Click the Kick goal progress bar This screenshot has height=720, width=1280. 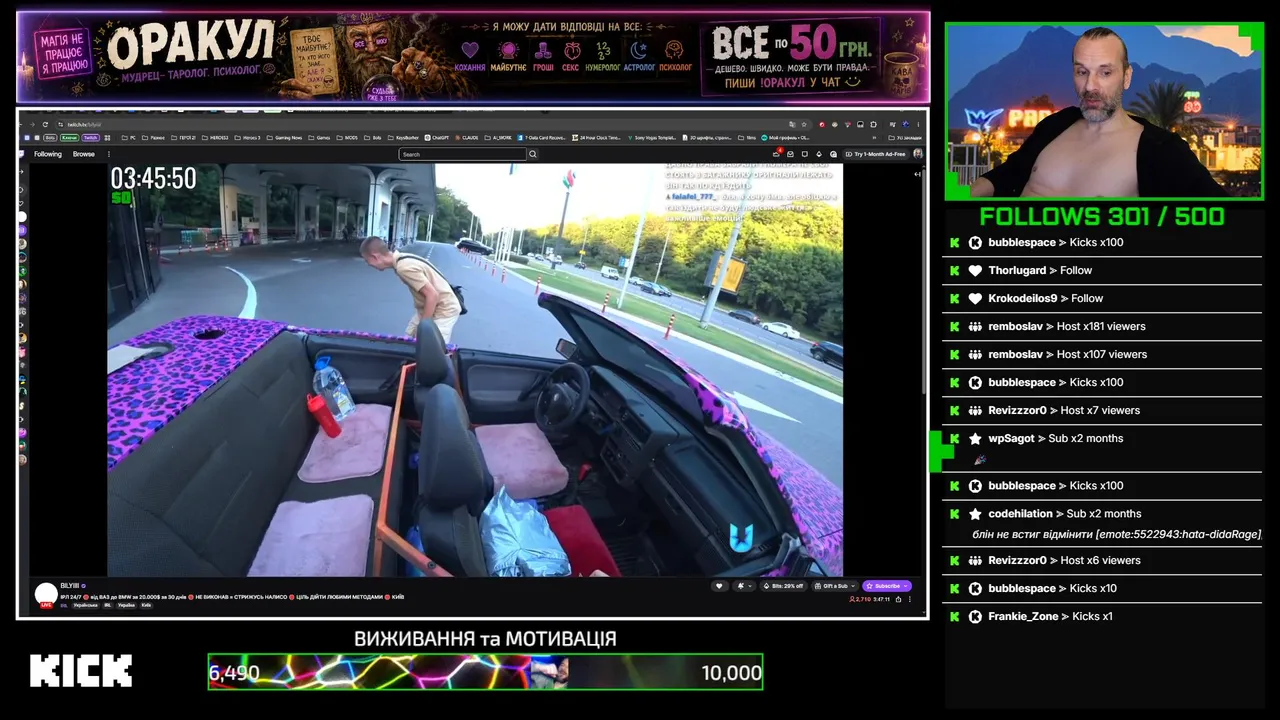[485, 672]
